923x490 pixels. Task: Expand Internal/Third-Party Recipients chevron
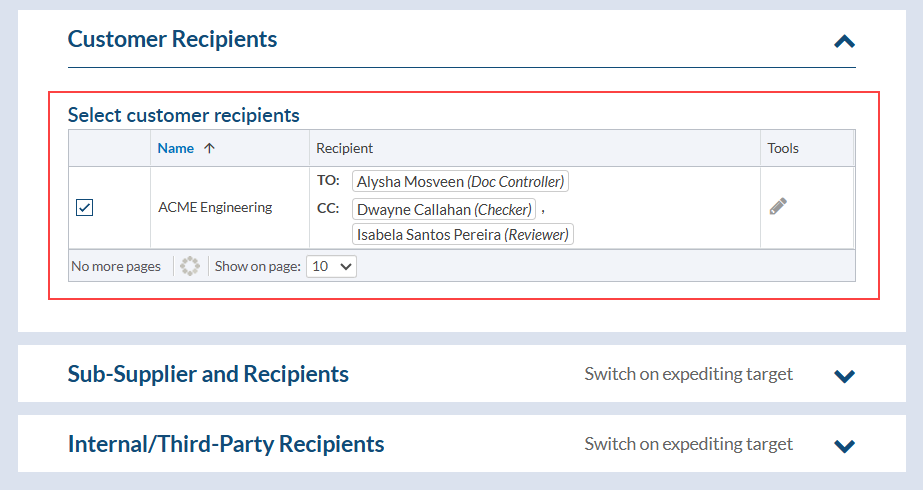[845, 446]
